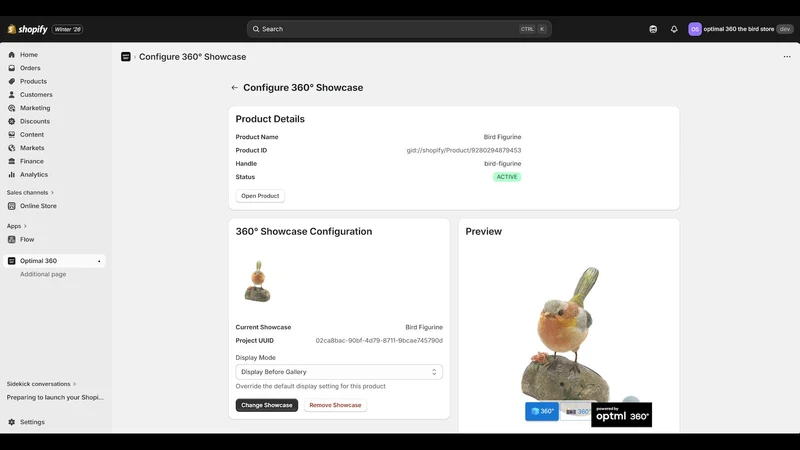
Task: Click the Flow app icon
Action: (x=12, y=239)
